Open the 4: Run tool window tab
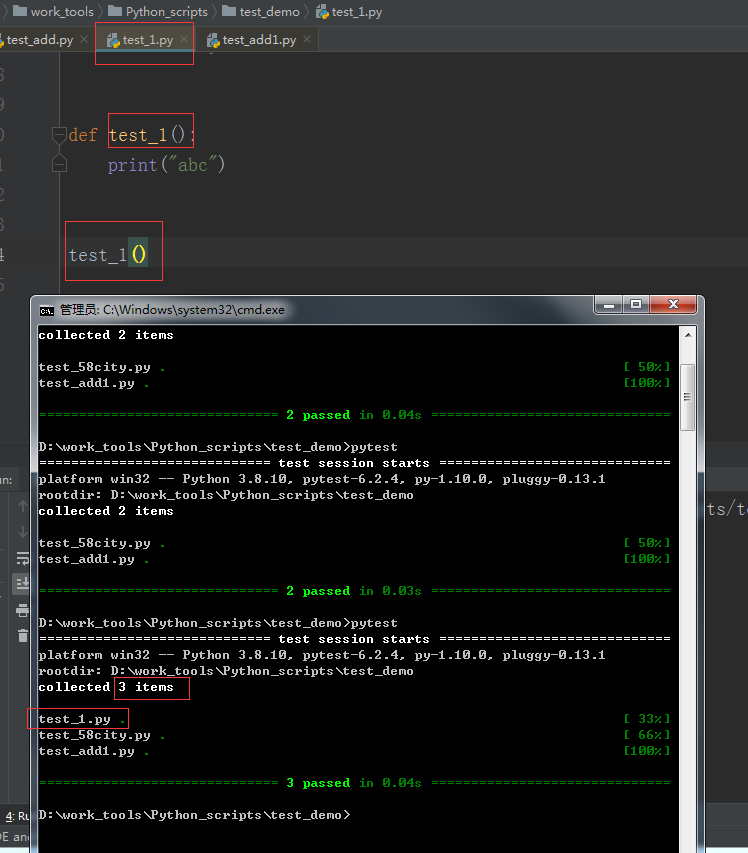Viewport: 748px width, 853px height. [x=16, y=816]
